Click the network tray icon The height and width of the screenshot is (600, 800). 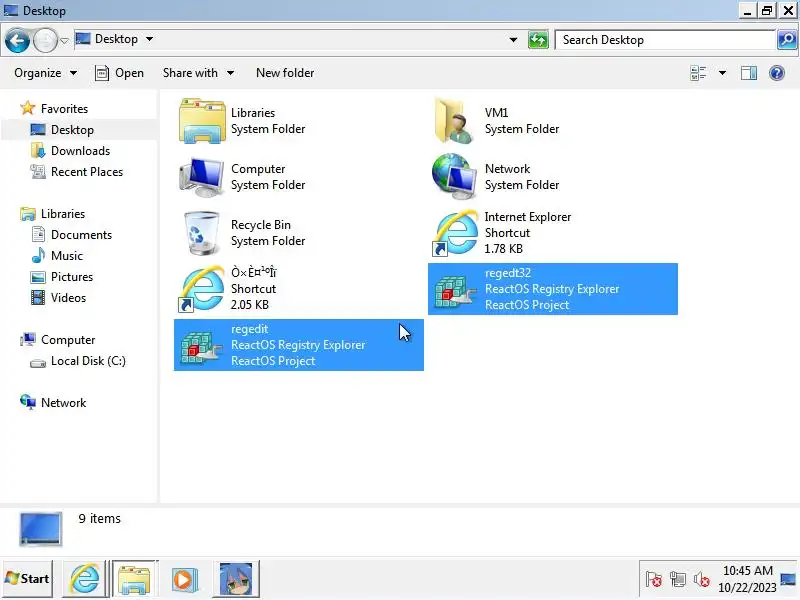pos(678,580)
